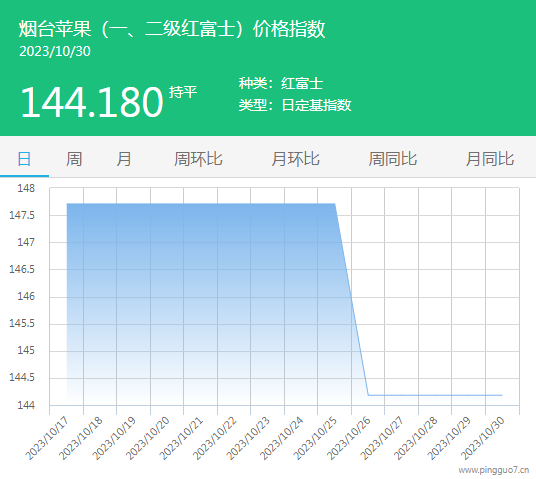Select the 日 daily tab
This screenshot has height=479, width=536.
point(24,159)
